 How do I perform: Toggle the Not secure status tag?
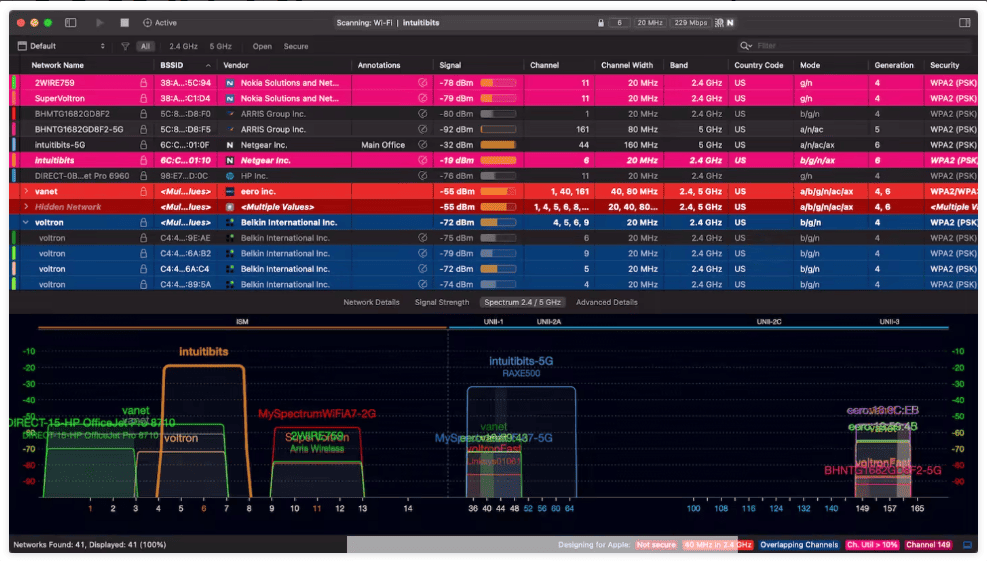pyautogui.click(x=656, y=545)
